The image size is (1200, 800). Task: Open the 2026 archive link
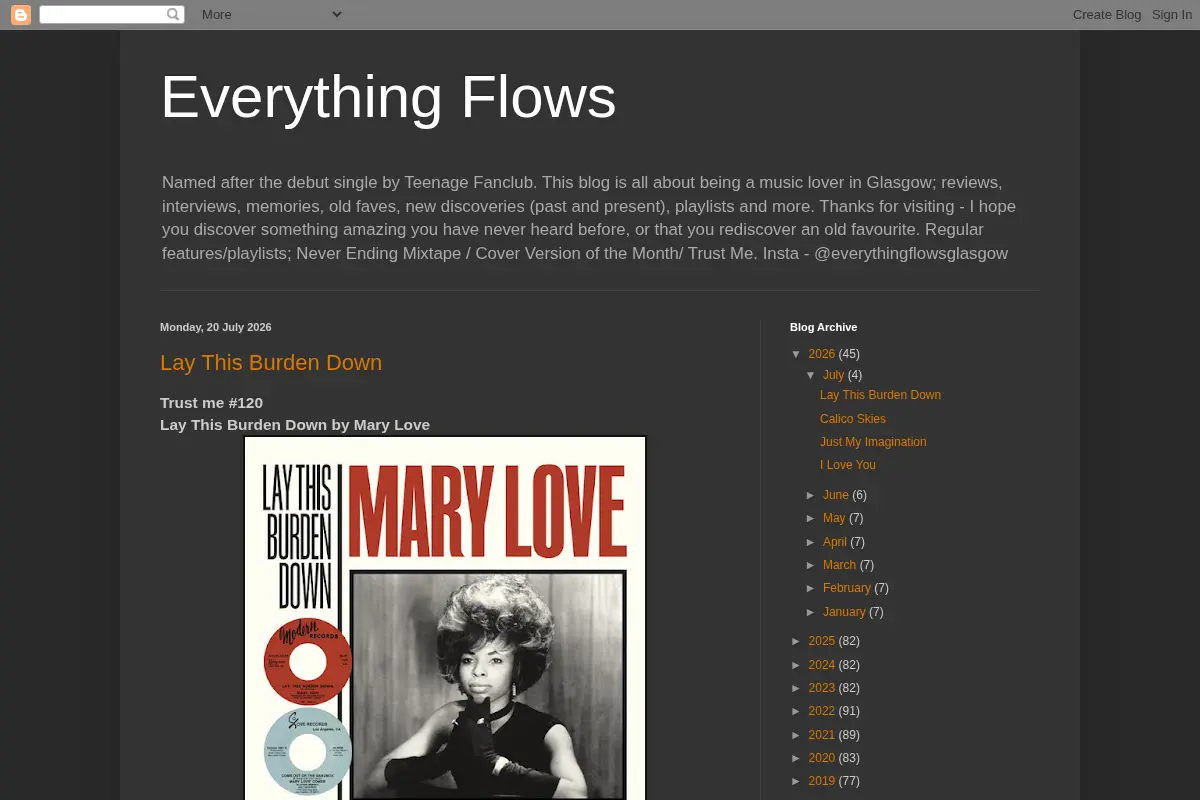[x=822, y=354]
